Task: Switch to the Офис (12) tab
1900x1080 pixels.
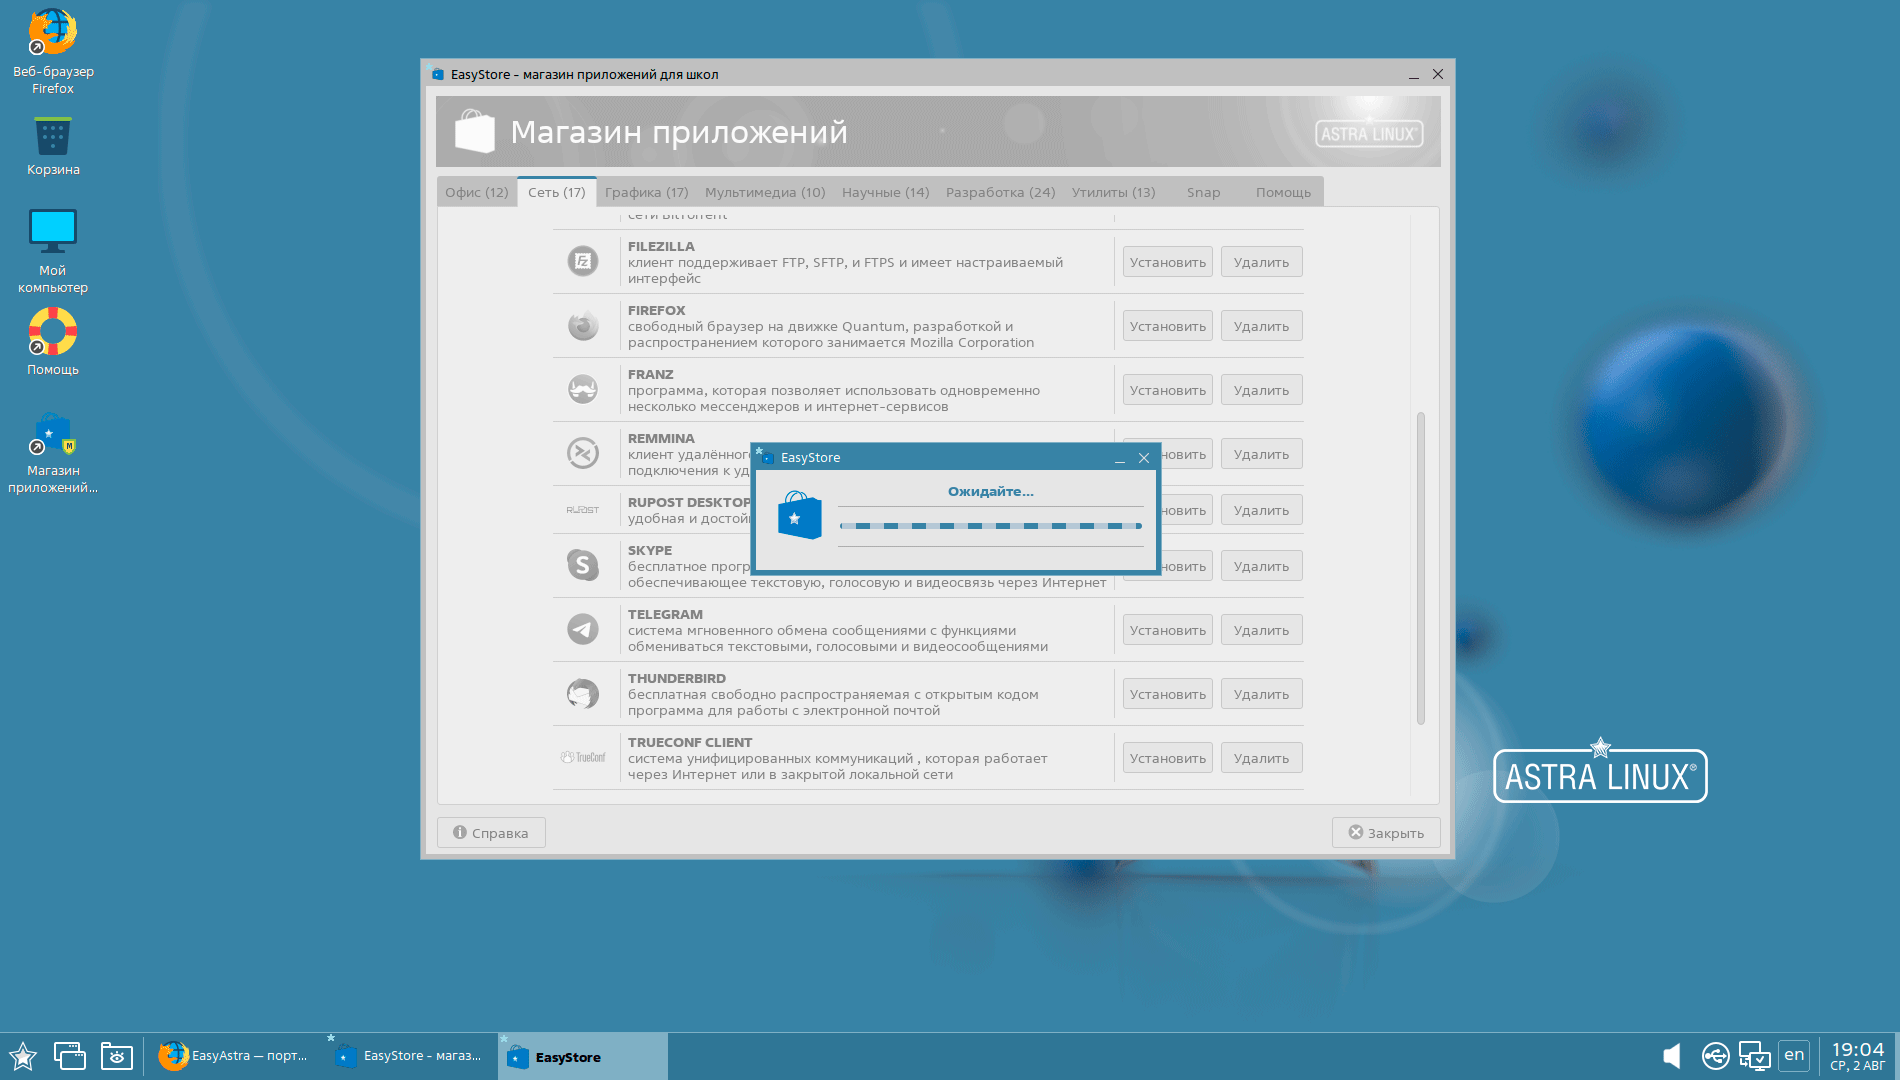Action: [477, 192]
